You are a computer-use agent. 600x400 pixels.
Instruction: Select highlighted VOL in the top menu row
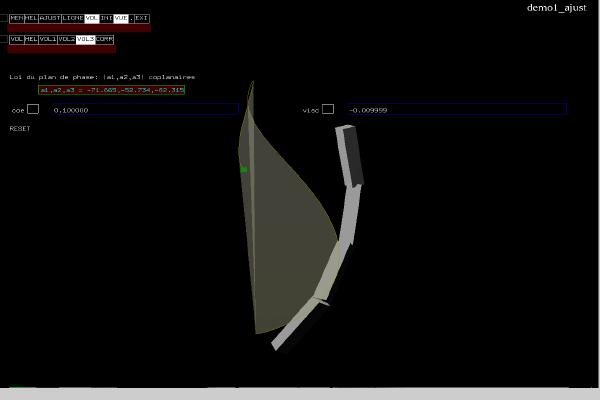pos(92,18)
